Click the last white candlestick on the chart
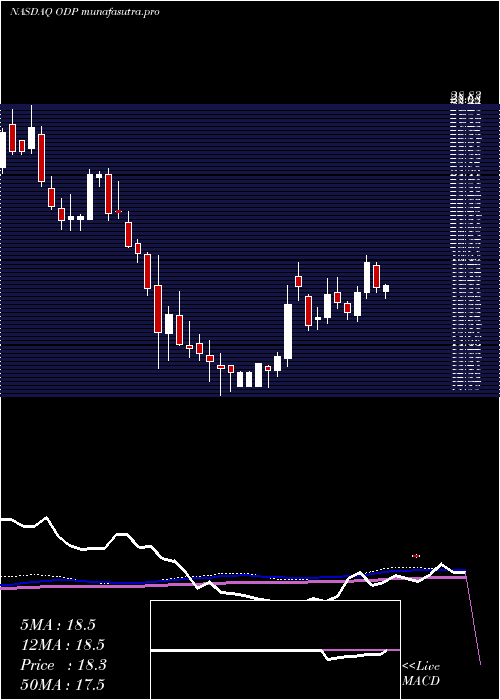 [386, 289]
